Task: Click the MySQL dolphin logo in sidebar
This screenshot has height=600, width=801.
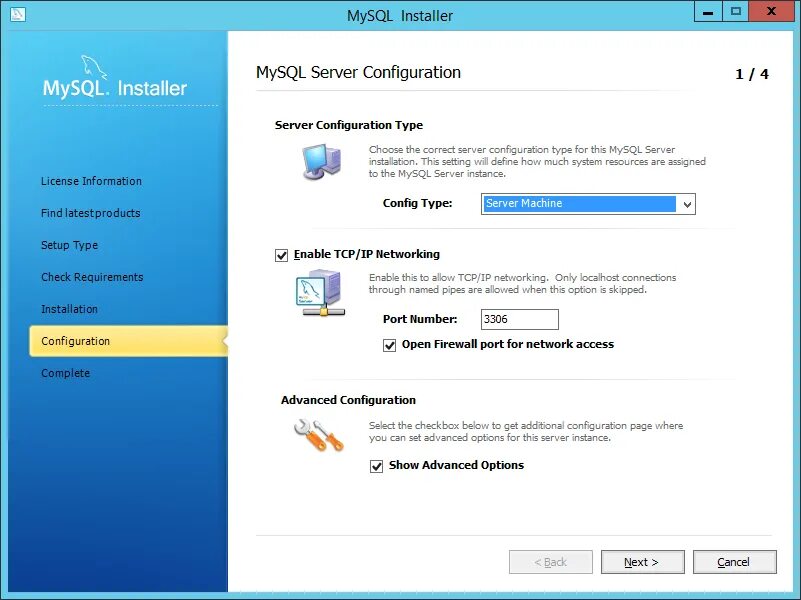Action: 94,67
